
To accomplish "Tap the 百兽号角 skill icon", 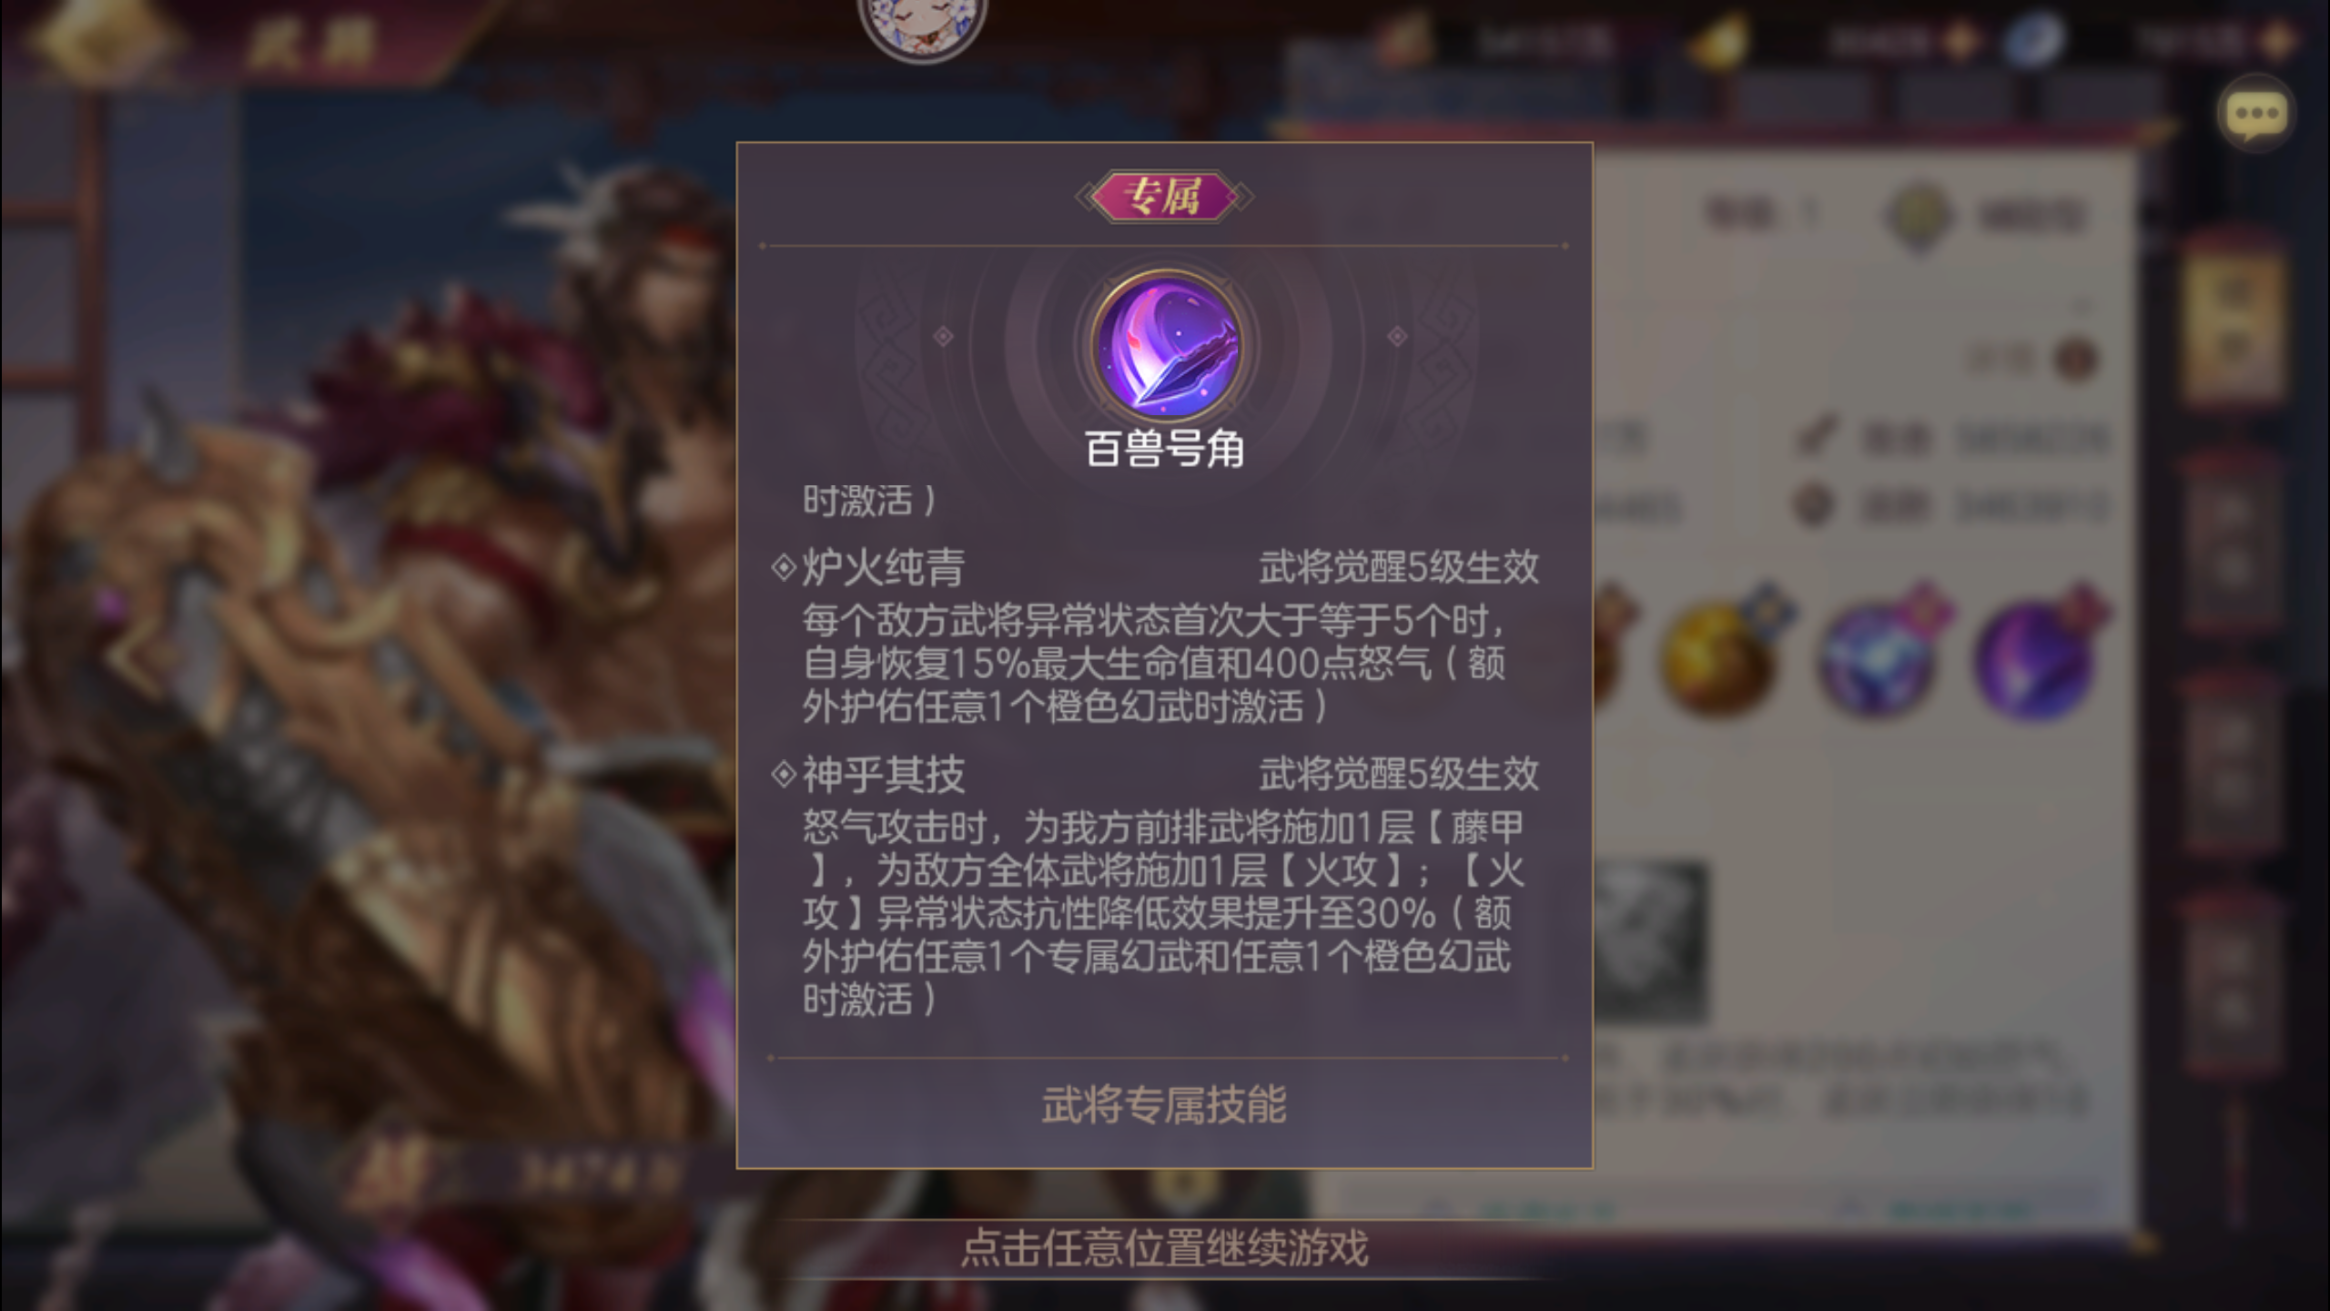I will [x=1166, y=345].
